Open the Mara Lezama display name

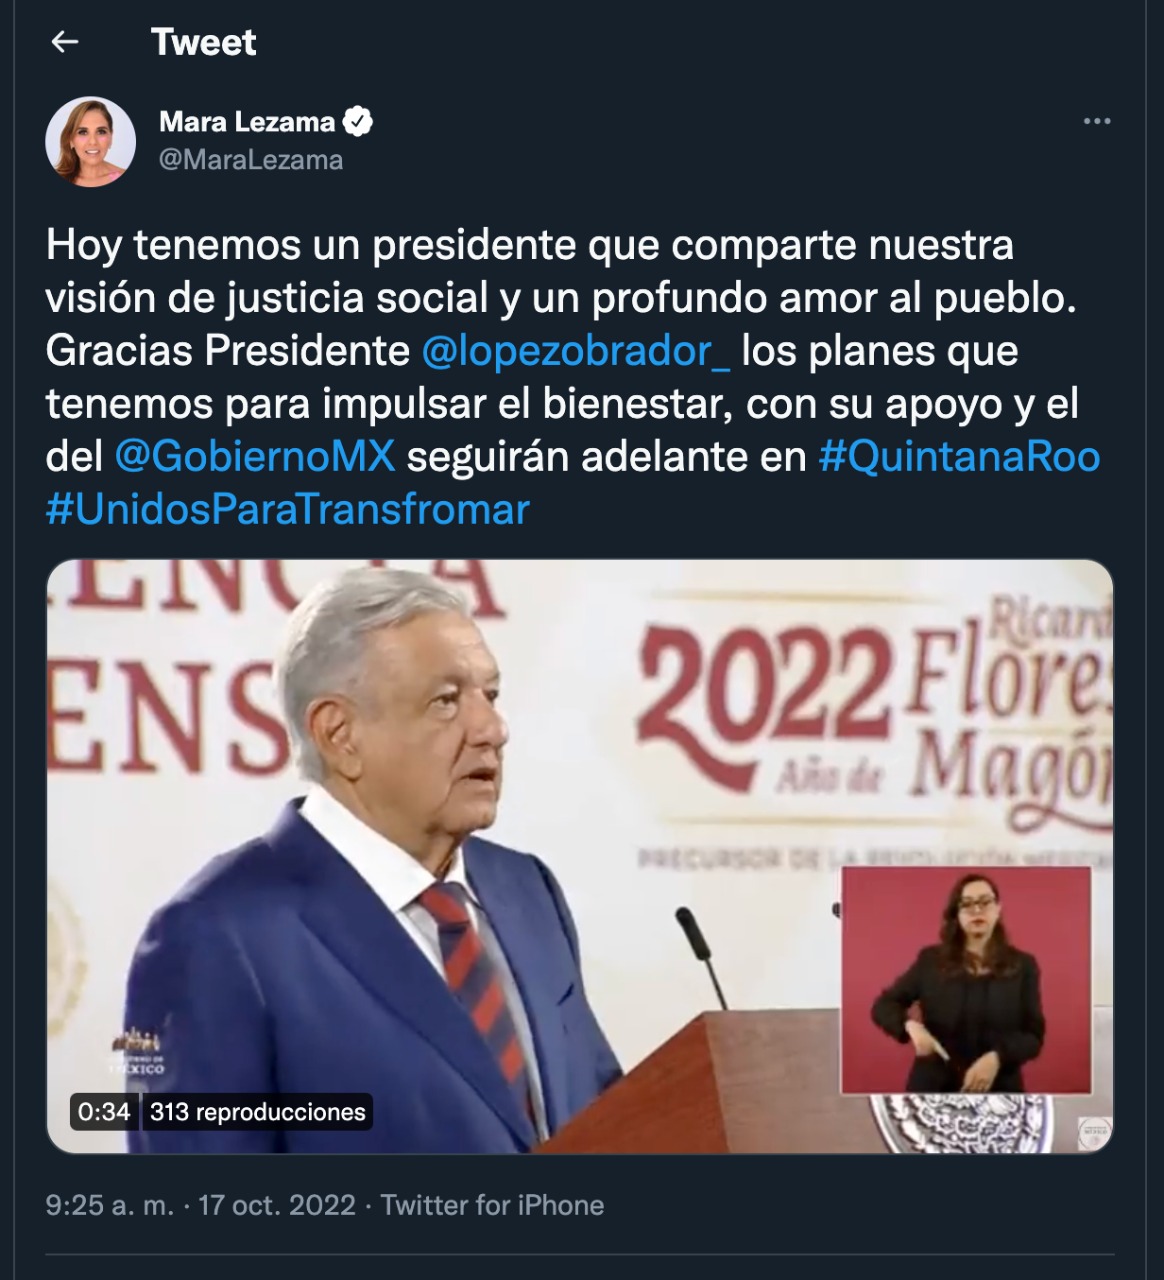point(247,122)
